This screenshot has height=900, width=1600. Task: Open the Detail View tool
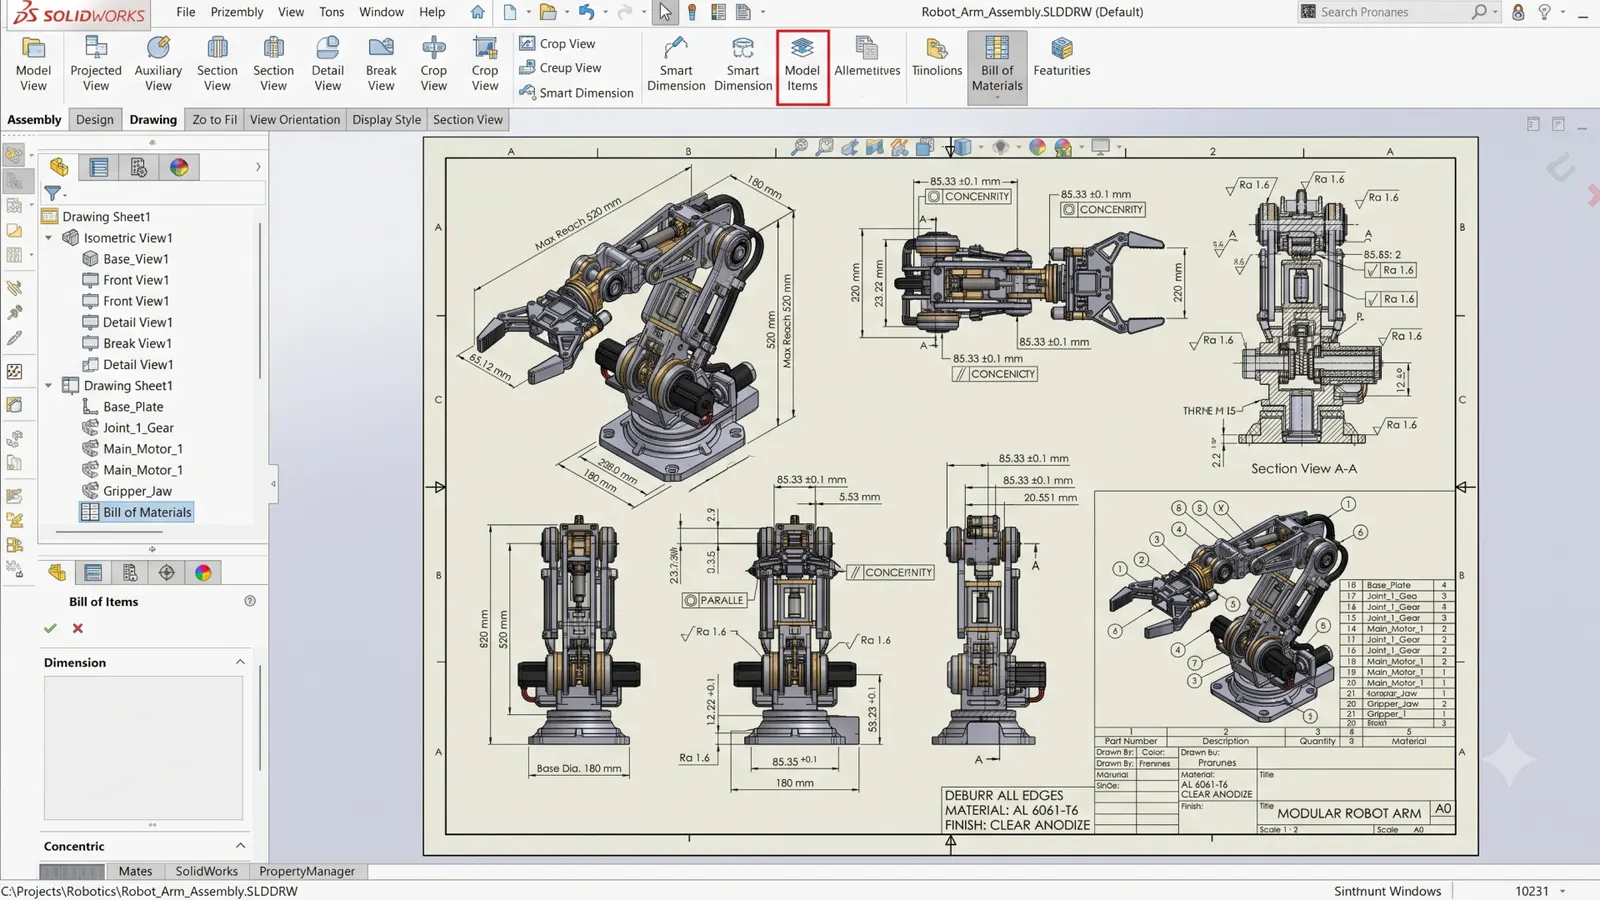point(327,64)
